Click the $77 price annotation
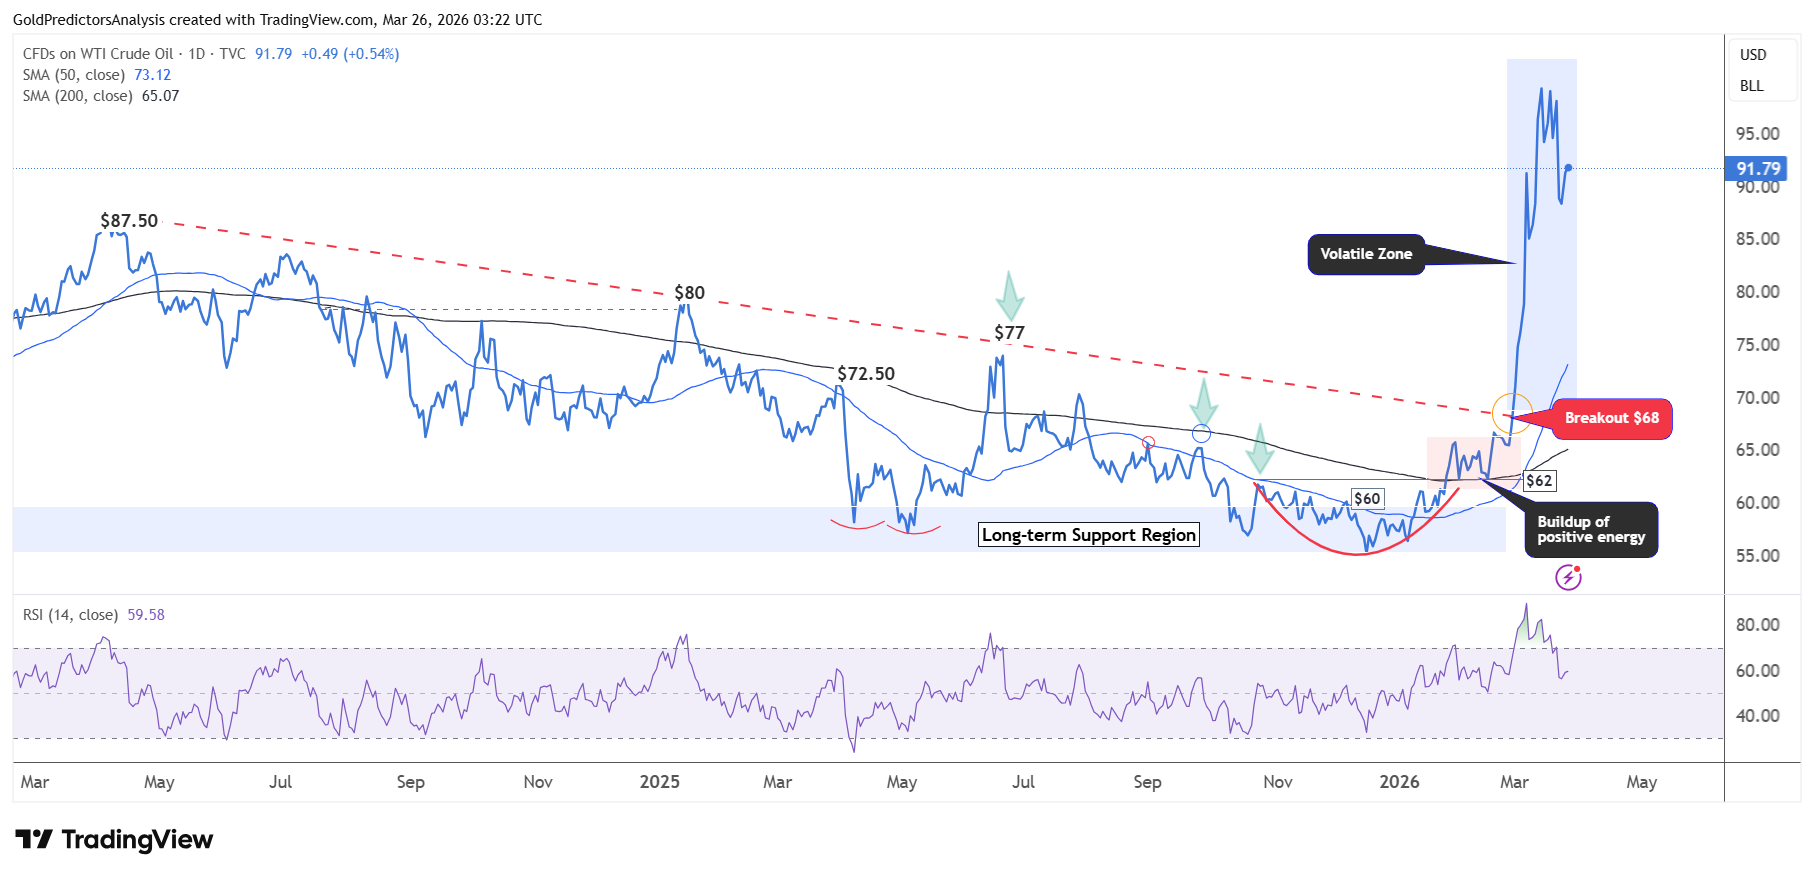 (1009, 333)
